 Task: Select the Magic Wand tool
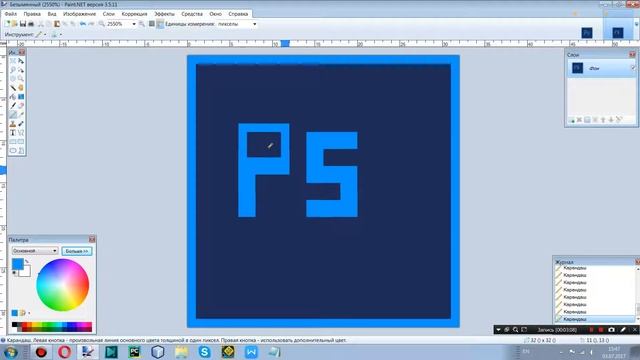click(13, 88)
